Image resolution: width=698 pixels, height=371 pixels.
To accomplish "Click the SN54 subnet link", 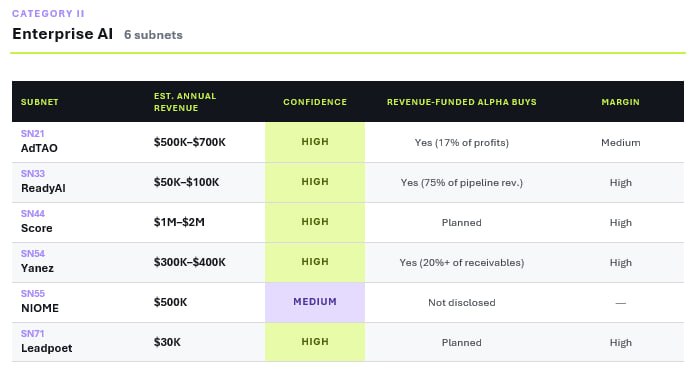I will click(33, 254).
